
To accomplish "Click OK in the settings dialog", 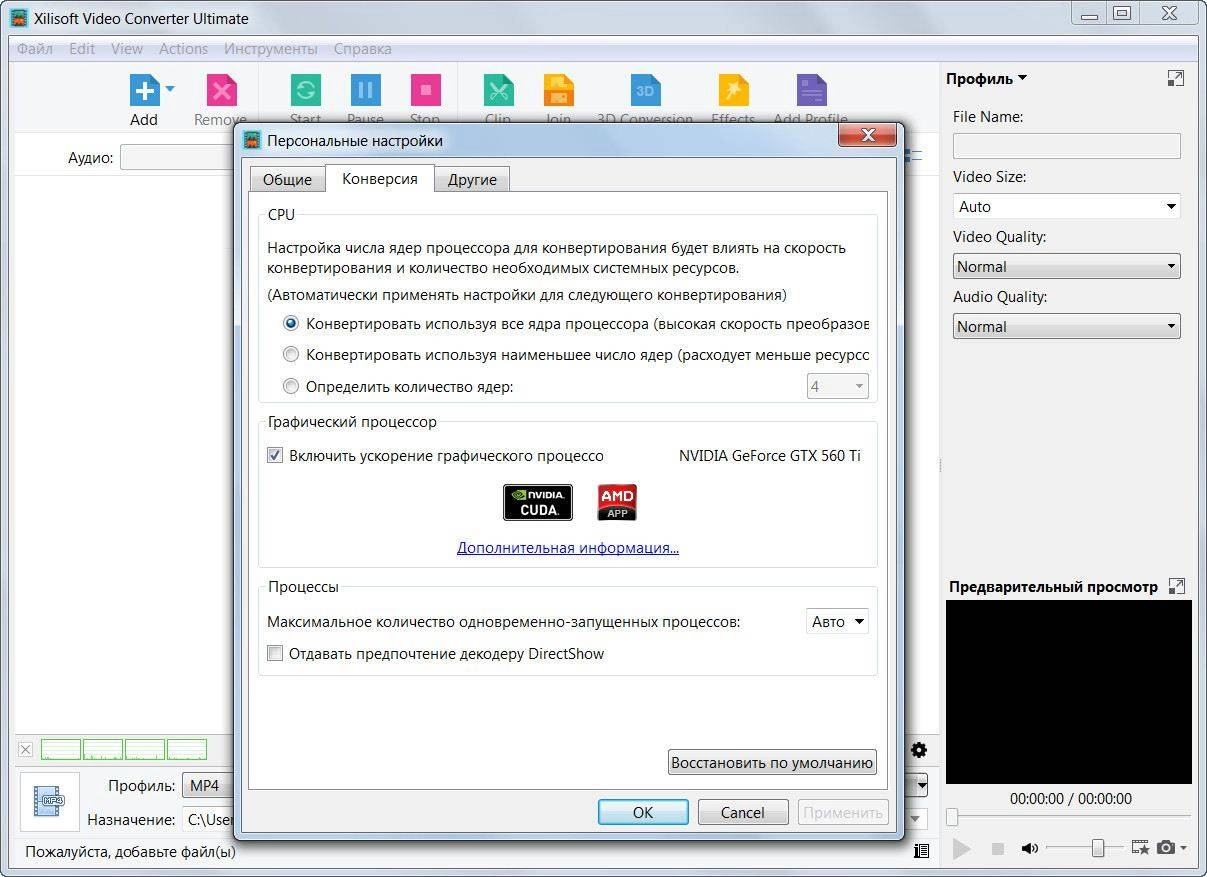I will pos(643,812).
